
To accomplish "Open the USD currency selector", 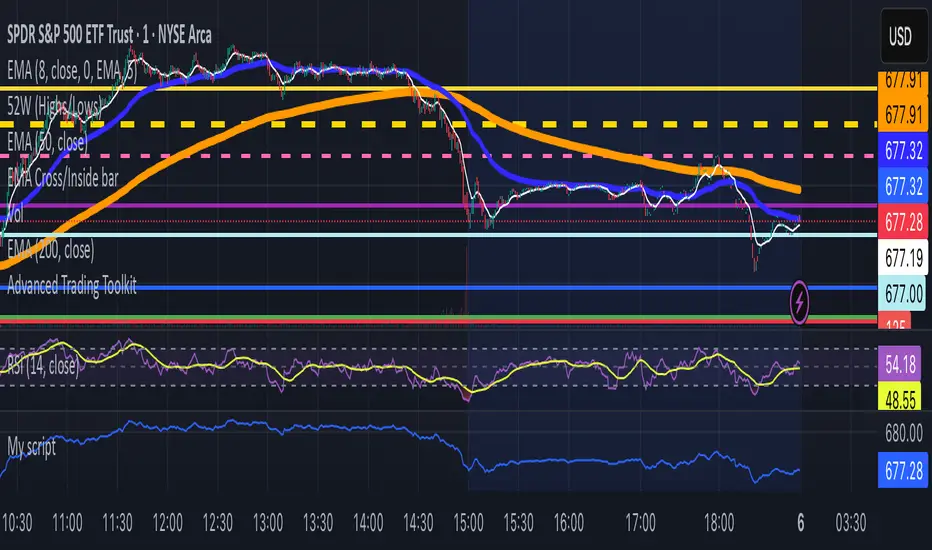I will (903, 37).
